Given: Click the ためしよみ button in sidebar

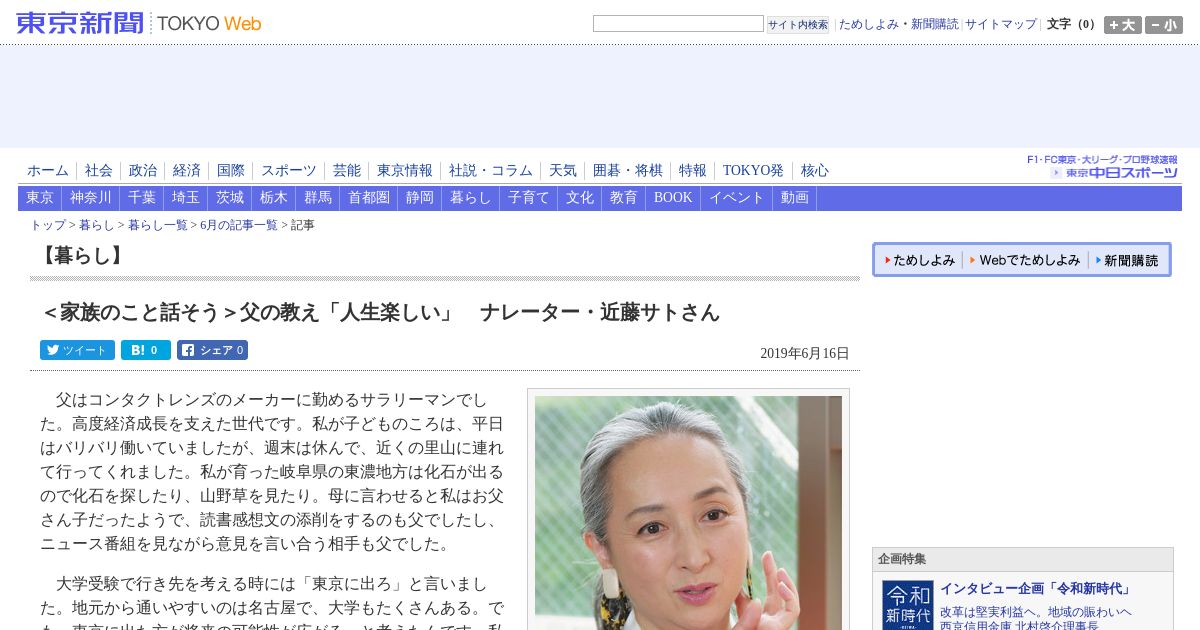Looking at the screenshot, I should coord(921,260).
